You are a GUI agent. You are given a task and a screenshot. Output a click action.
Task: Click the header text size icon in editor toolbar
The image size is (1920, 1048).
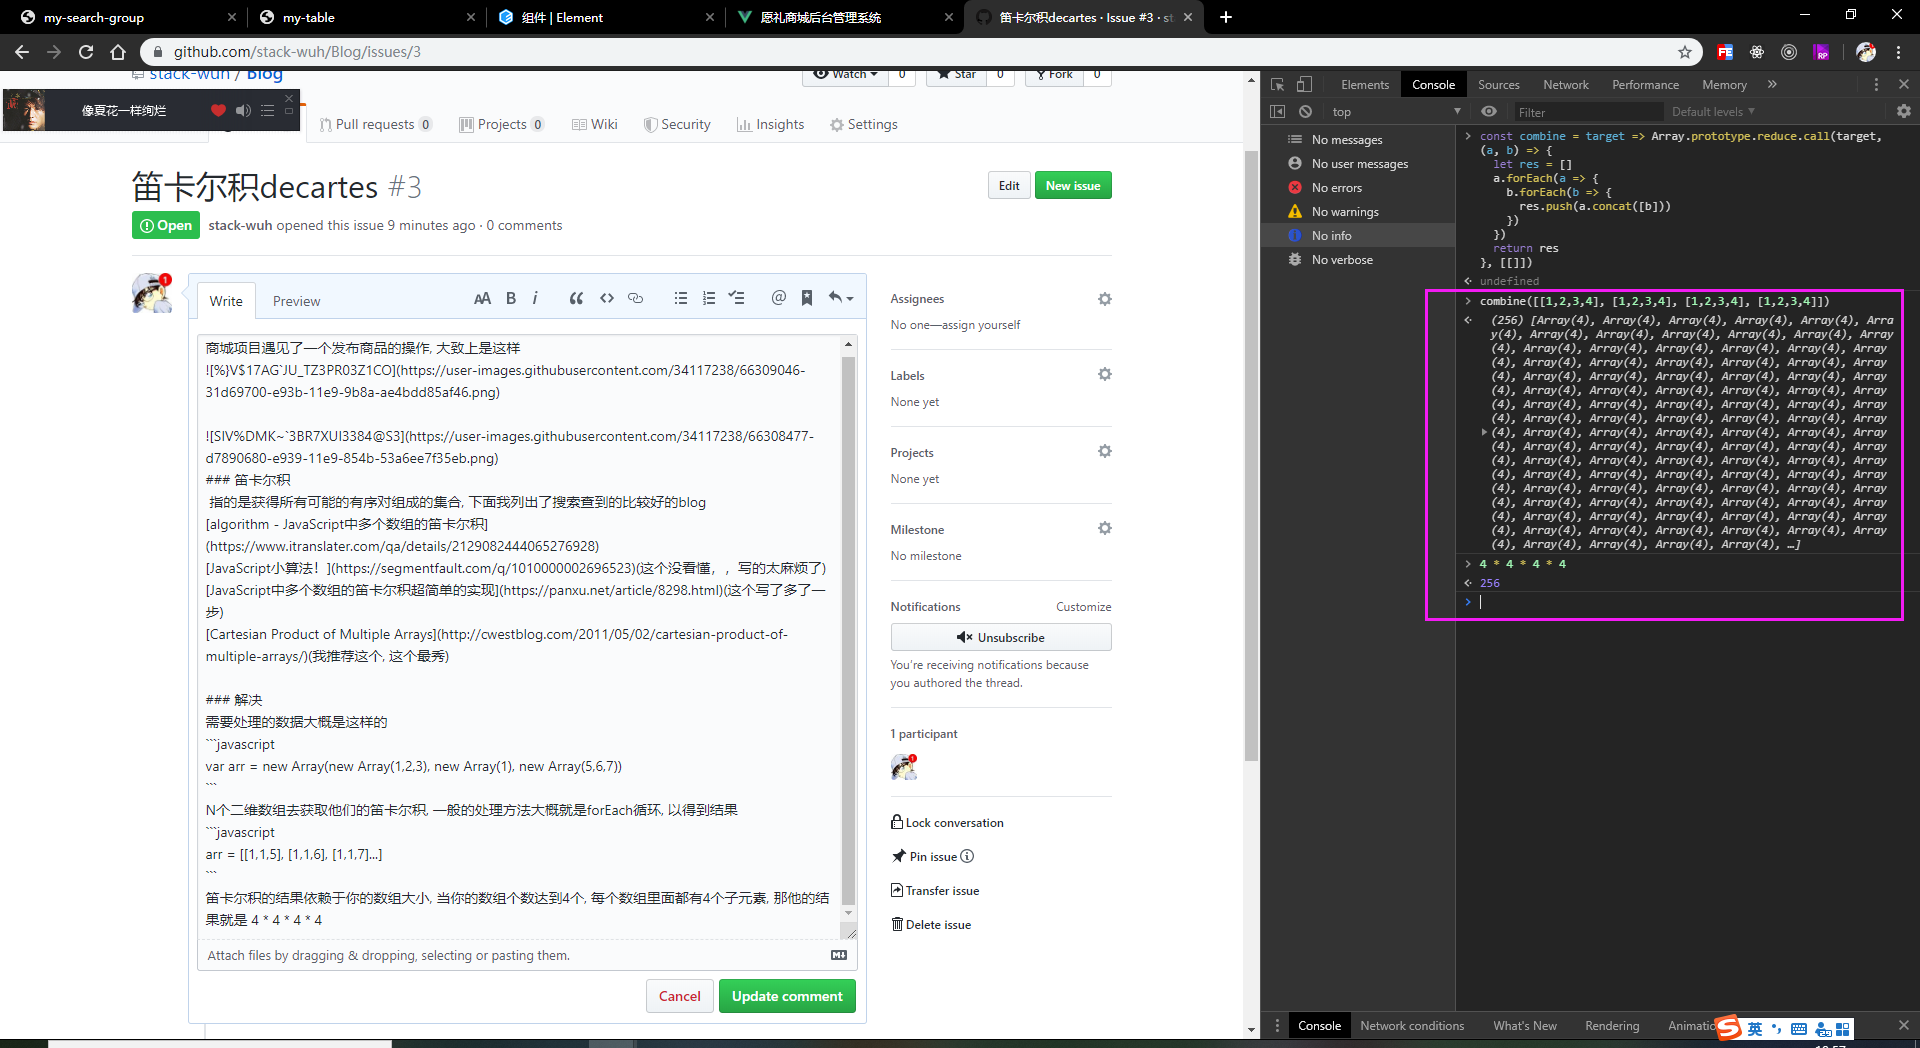click(x=482, y=298)
